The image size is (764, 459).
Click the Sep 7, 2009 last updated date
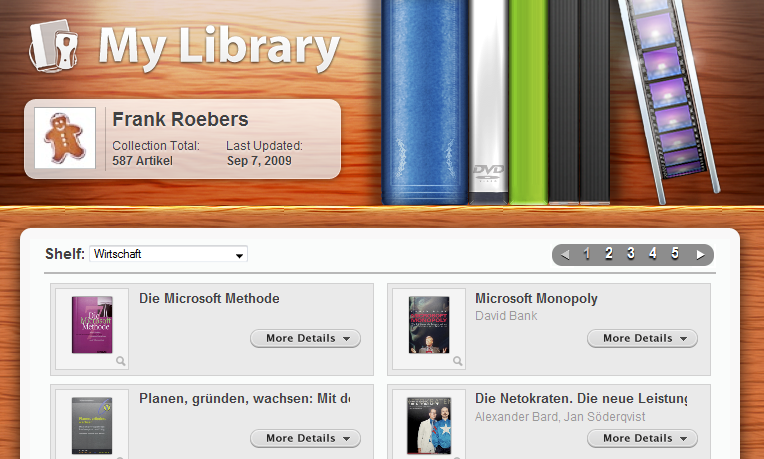click(x=259, y=161)
